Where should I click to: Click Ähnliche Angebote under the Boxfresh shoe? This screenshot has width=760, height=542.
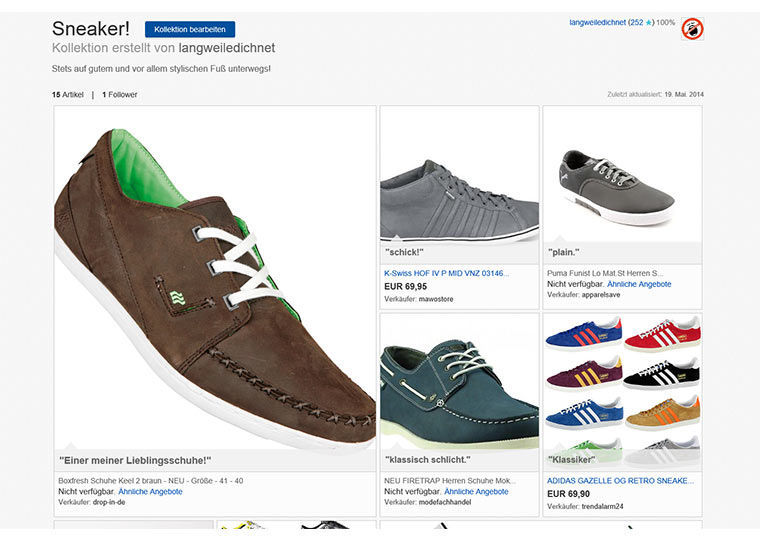click(x=150, y=492)
